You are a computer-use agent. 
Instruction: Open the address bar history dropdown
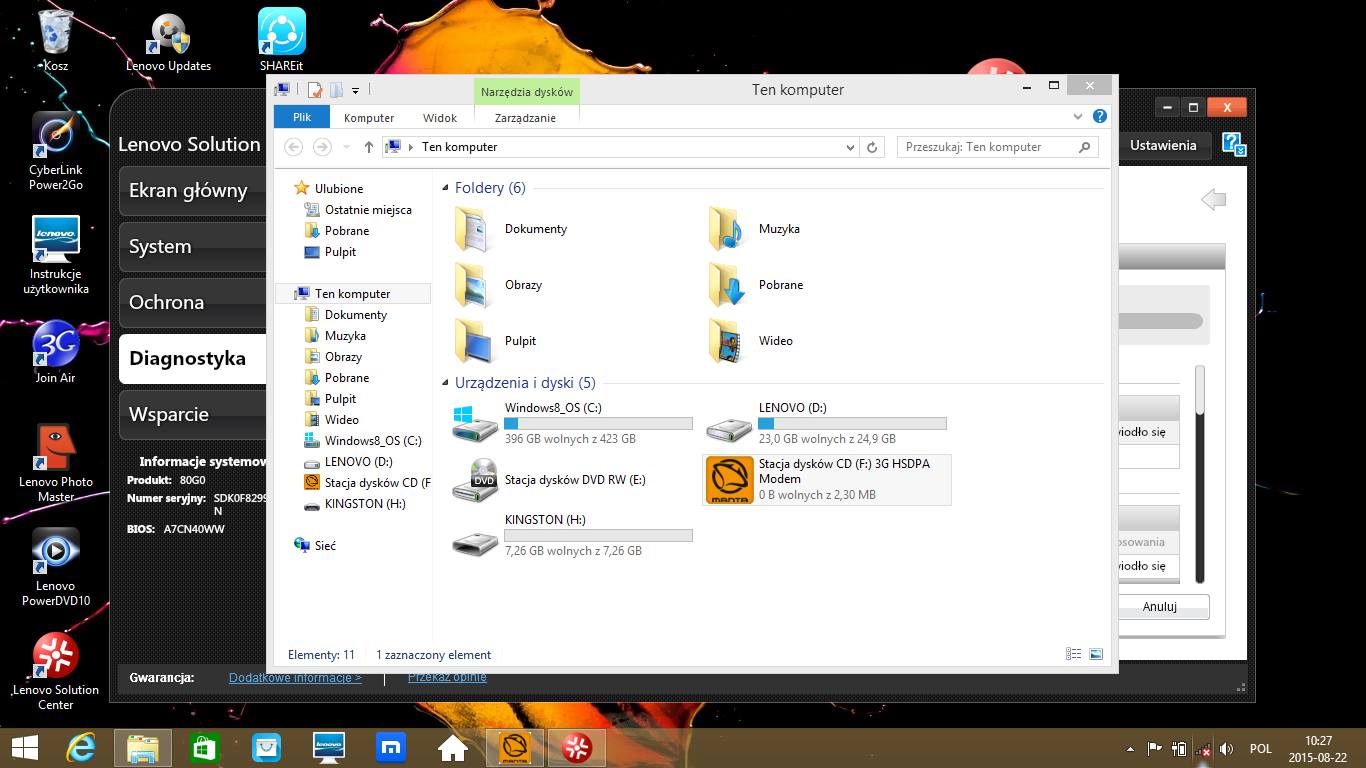(x=851, y=147)
